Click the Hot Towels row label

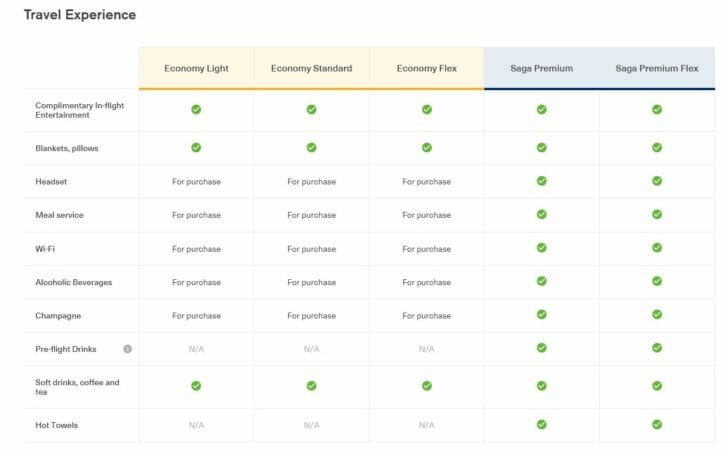click(57, 426)
